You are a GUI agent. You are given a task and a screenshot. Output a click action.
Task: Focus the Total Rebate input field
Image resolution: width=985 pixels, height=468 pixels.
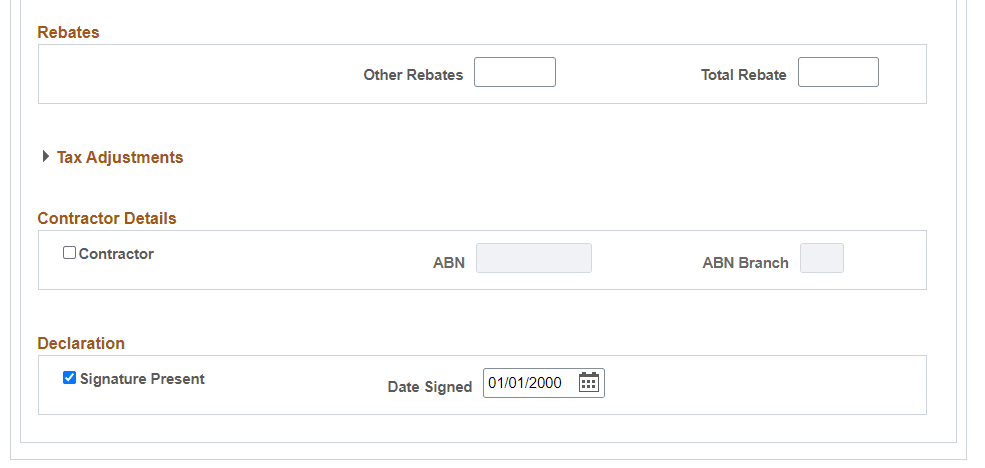click(x=838, y=72)
